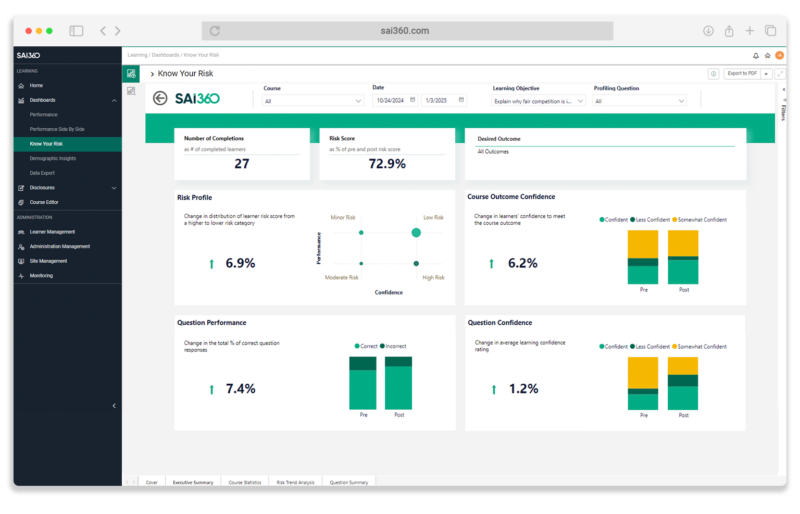Click the Export to PDF button
The image size is (800, 514).
tap(742, 74)
